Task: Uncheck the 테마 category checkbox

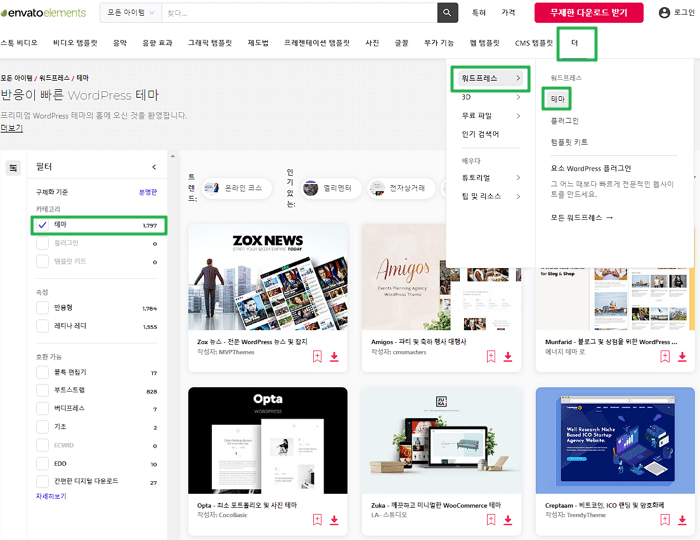Action: pos(42,225)
